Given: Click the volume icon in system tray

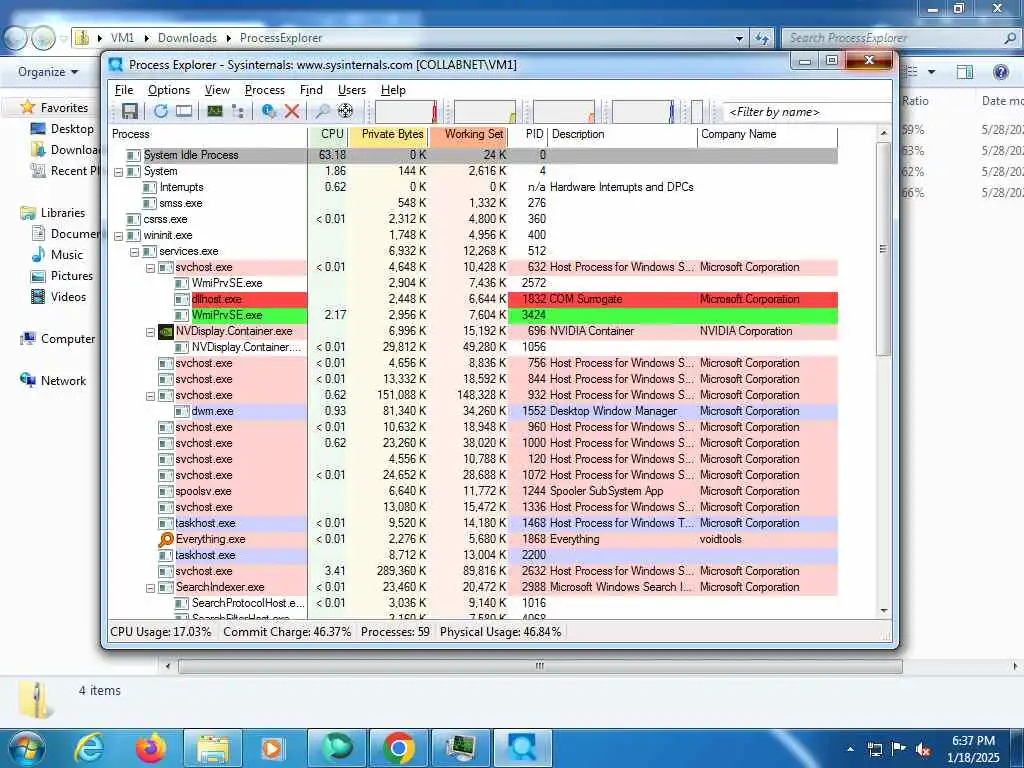Looking at the screenshot, I should pyautogui.click(x=923, y=750).
